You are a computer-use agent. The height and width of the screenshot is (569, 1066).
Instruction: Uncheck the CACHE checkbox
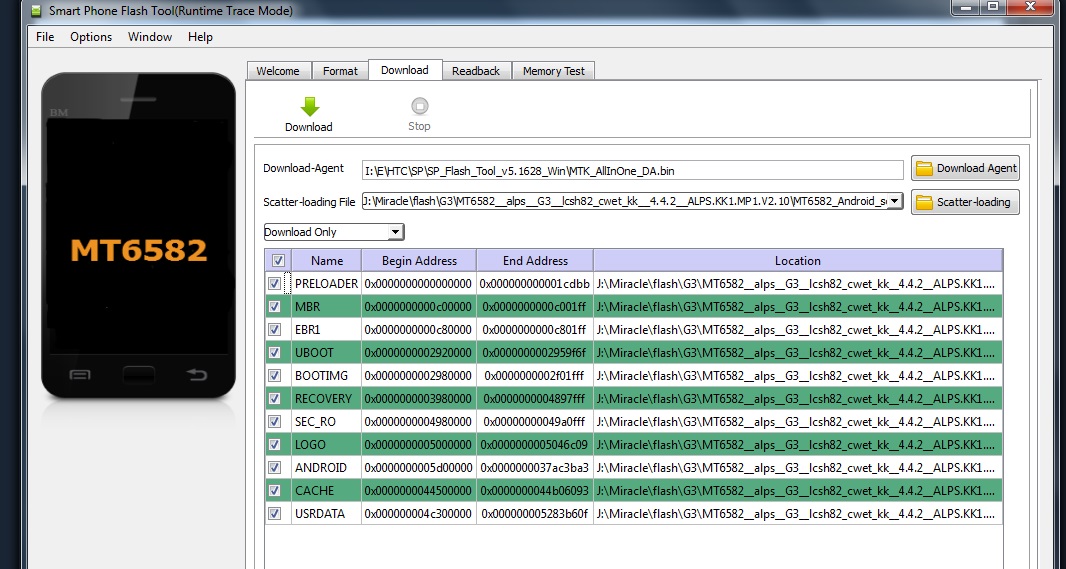pos(275,490)
